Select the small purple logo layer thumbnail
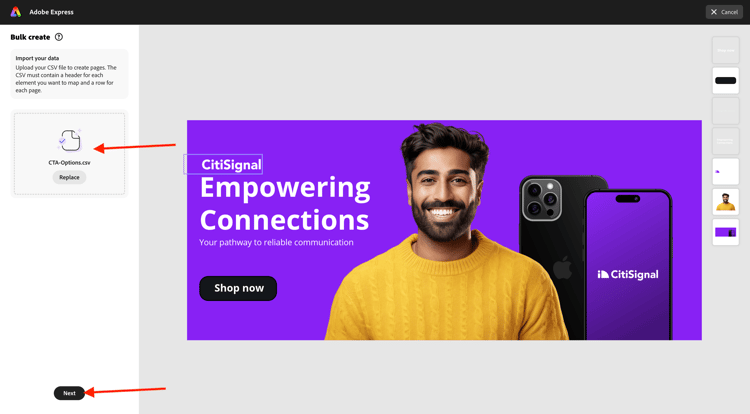 coord(726,172)
